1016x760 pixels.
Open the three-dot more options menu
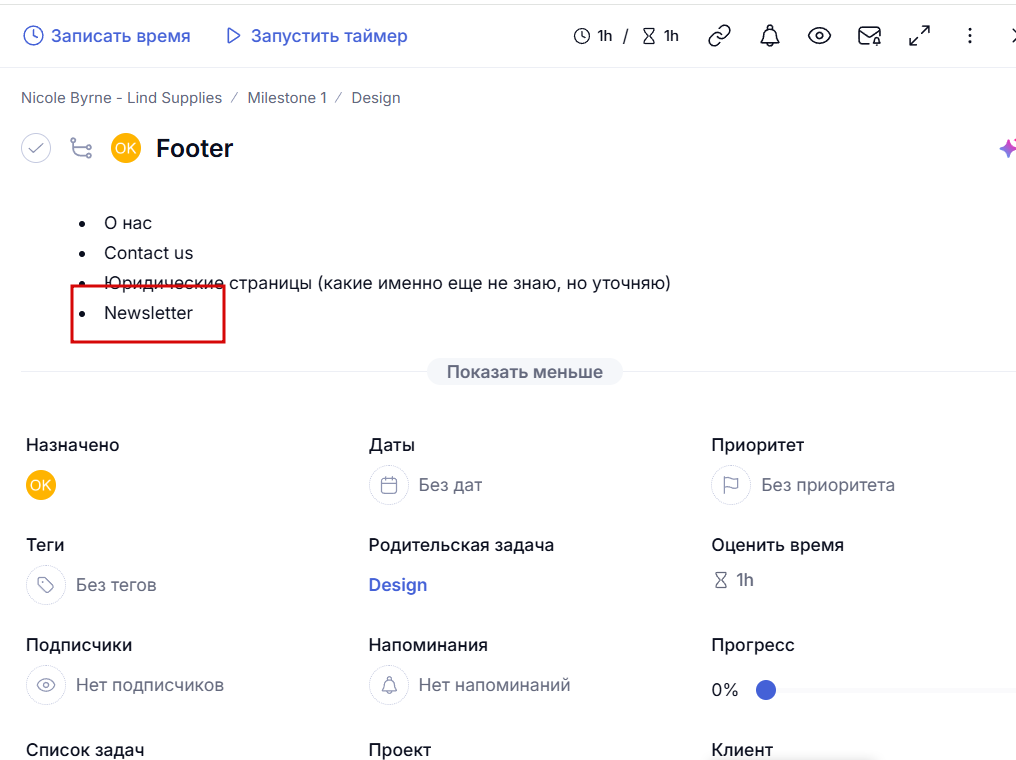coord(969,36)
